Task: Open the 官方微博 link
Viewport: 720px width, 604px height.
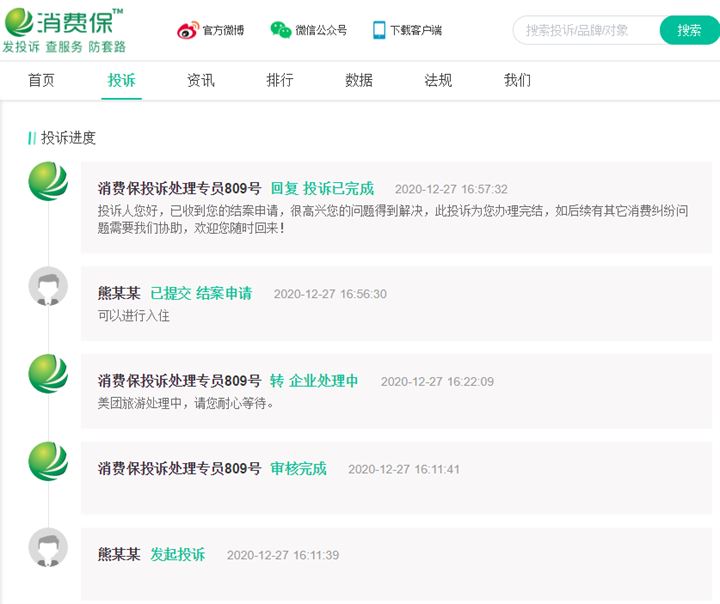Action: point(223,31)
